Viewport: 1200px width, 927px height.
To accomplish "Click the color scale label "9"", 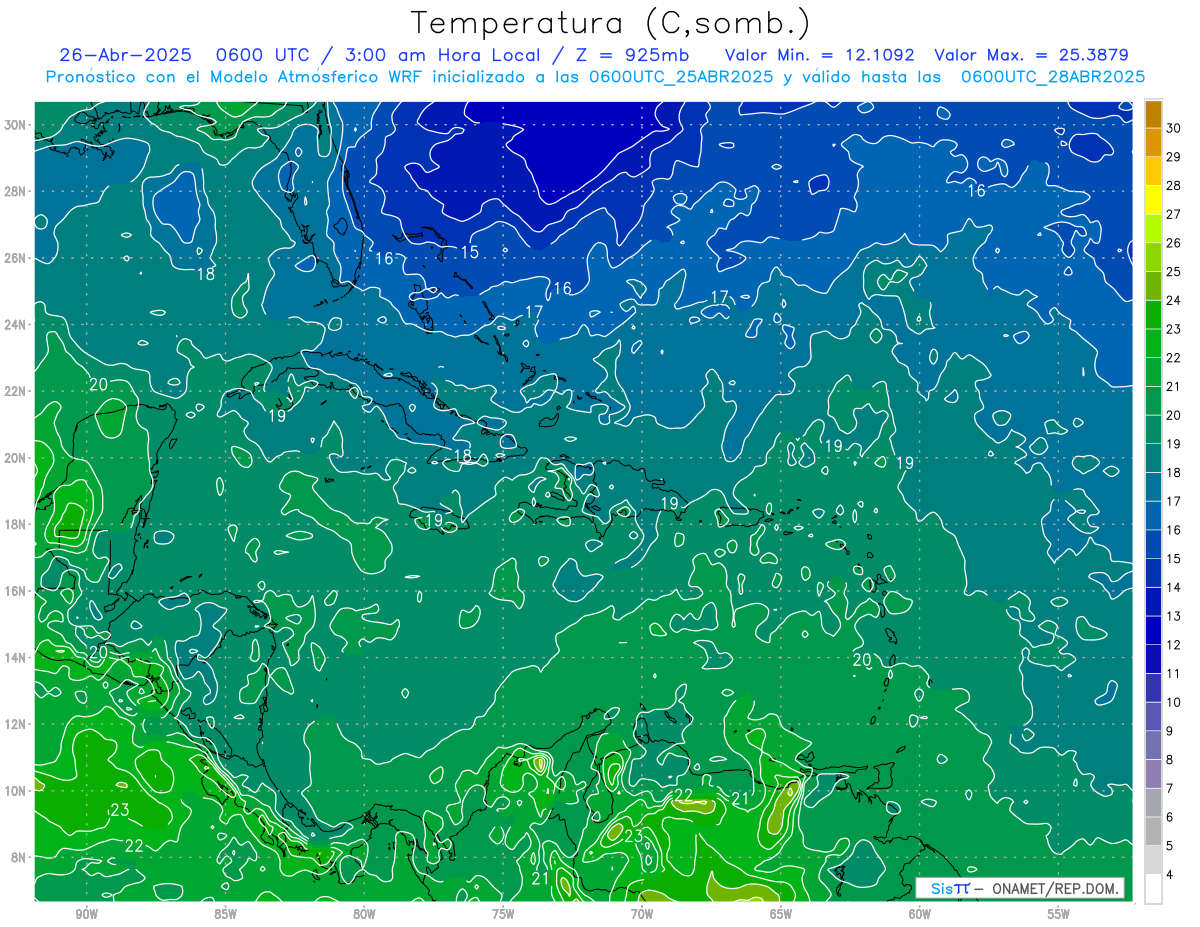I will click(1171, 731).
